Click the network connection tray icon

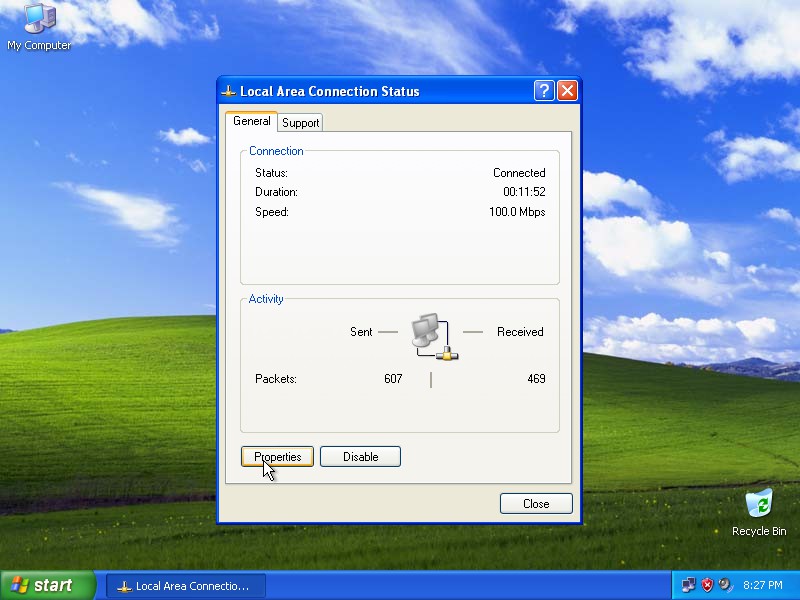coord(688,585)
